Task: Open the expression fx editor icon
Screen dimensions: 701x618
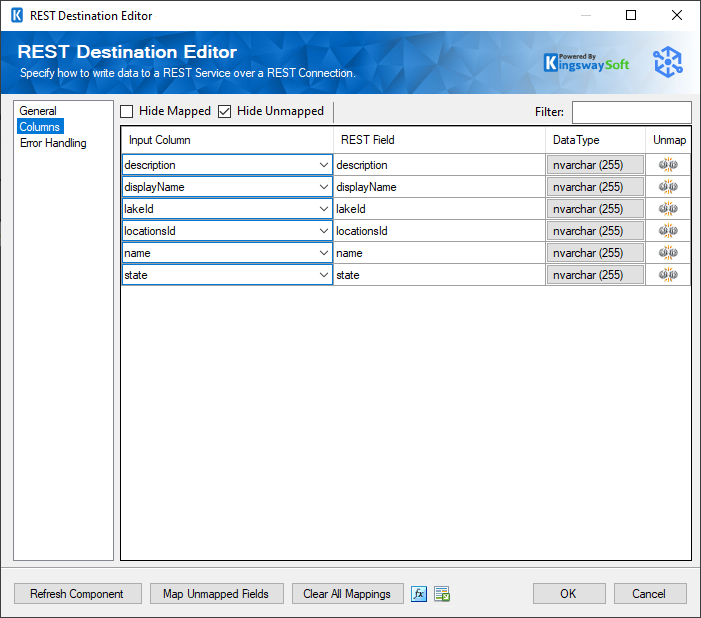Action: click(419, 594)
